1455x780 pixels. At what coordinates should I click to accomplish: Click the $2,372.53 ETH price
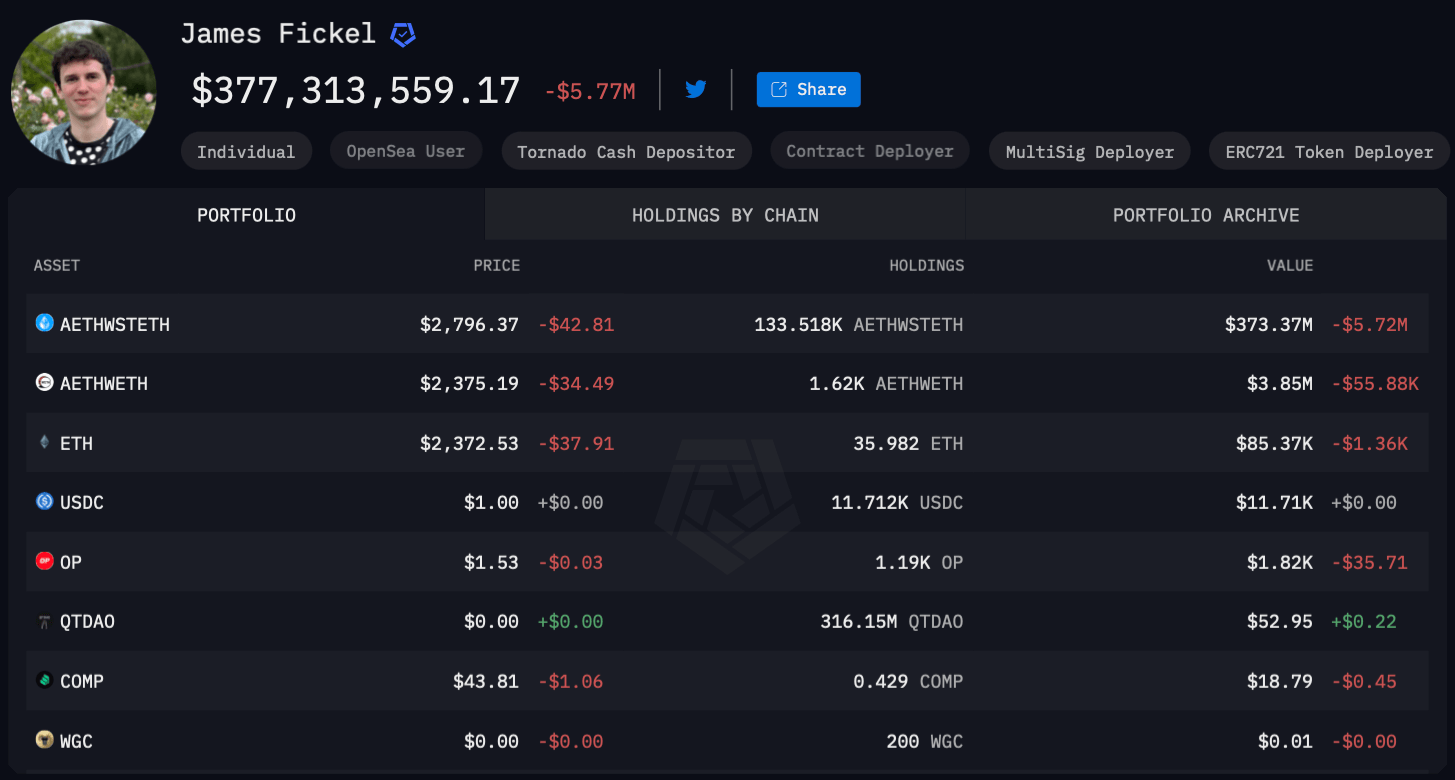[469, 443]
